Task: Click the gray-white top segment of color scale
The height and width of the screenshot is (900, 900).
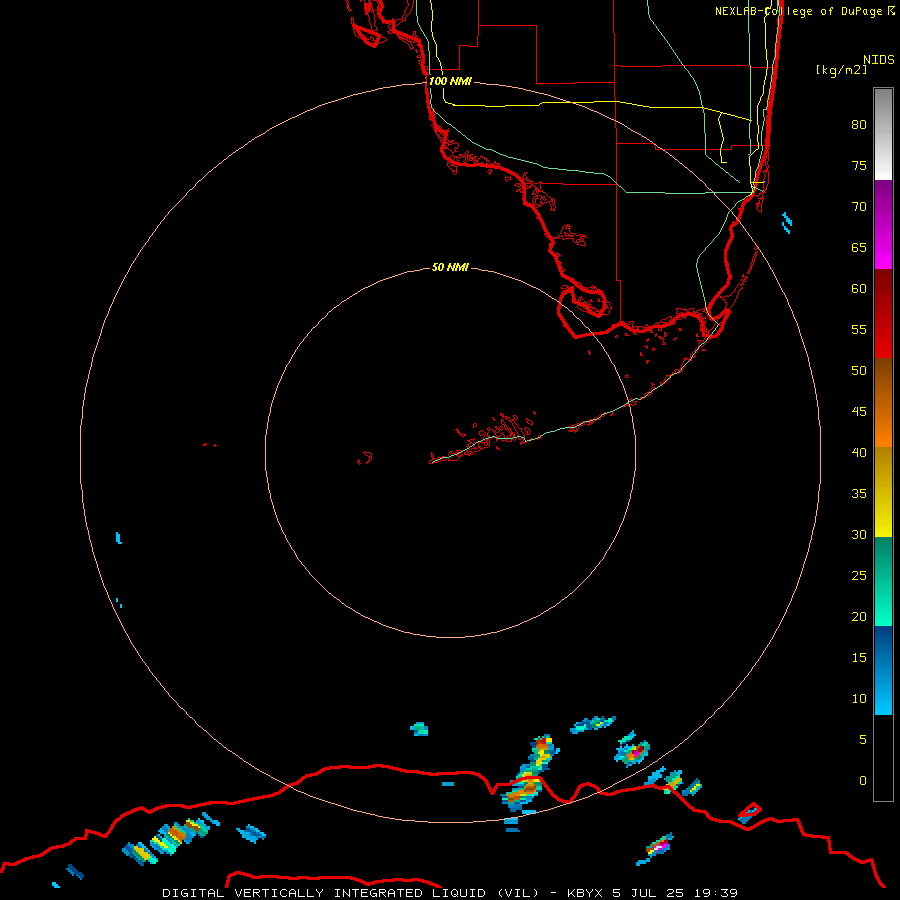Action: (883, 134)
